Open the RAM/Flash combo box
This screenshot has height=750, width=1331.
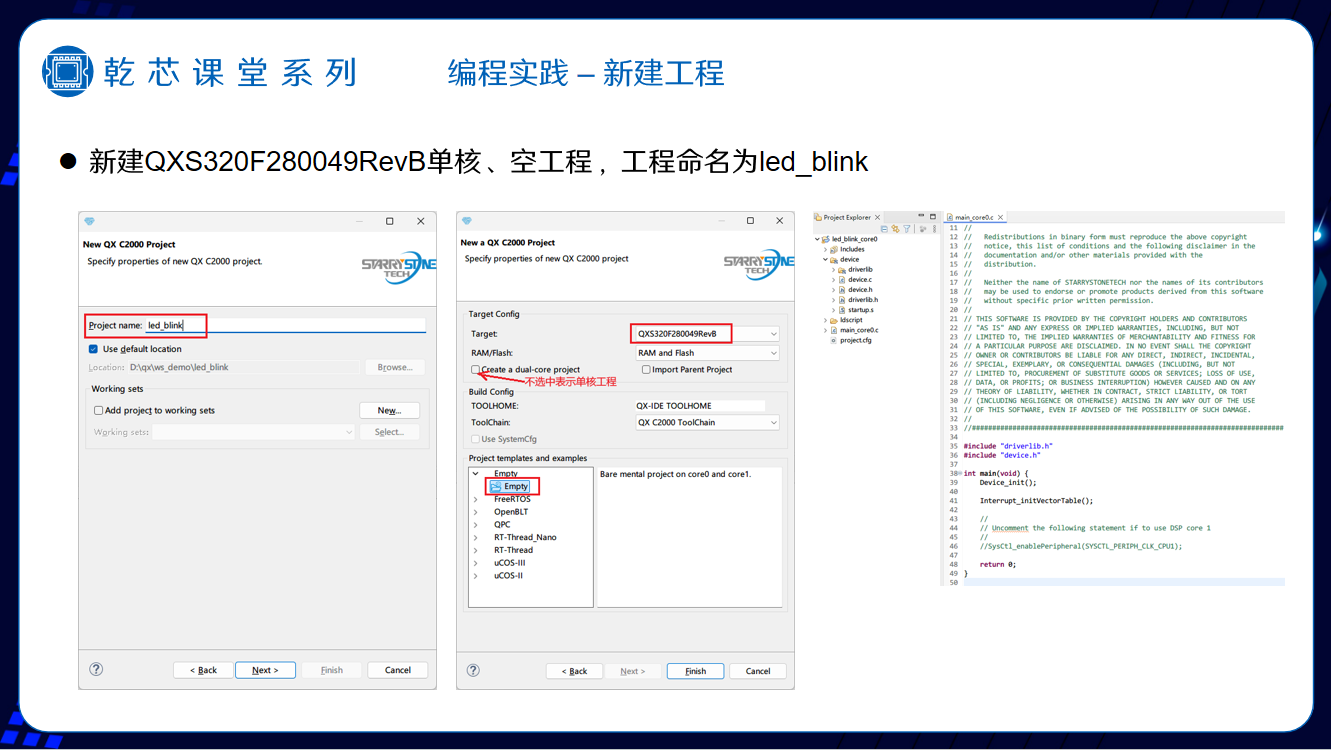click(x=707, y=353)
